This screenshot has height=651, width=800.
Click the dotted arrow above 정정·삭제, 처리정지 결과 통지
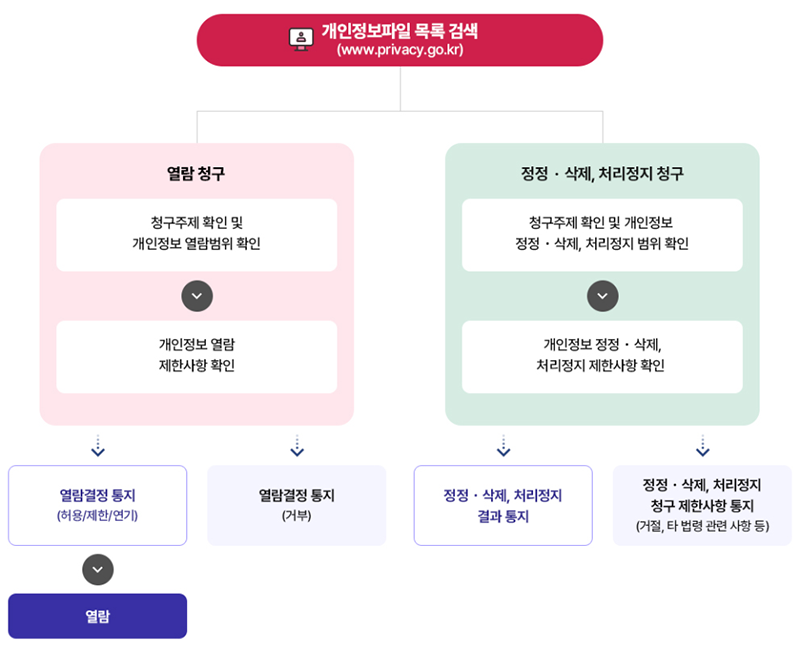pyautogui.click(x=503, y=445)
